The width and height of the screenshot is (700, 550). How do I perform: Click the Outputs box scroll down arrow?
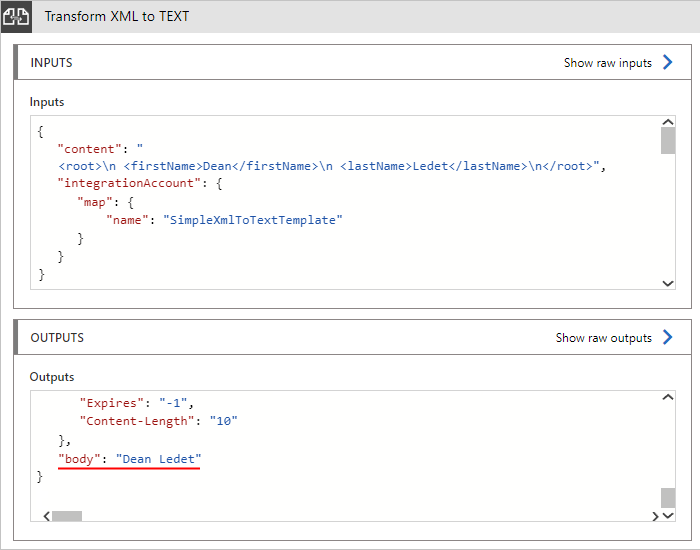point(668,516)
